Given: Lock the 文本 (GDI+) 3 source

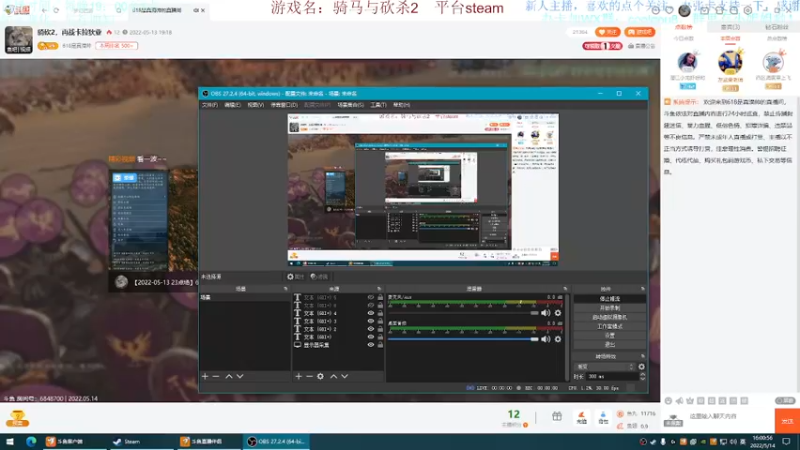Looking at the screenshot, I should [380, 321].
